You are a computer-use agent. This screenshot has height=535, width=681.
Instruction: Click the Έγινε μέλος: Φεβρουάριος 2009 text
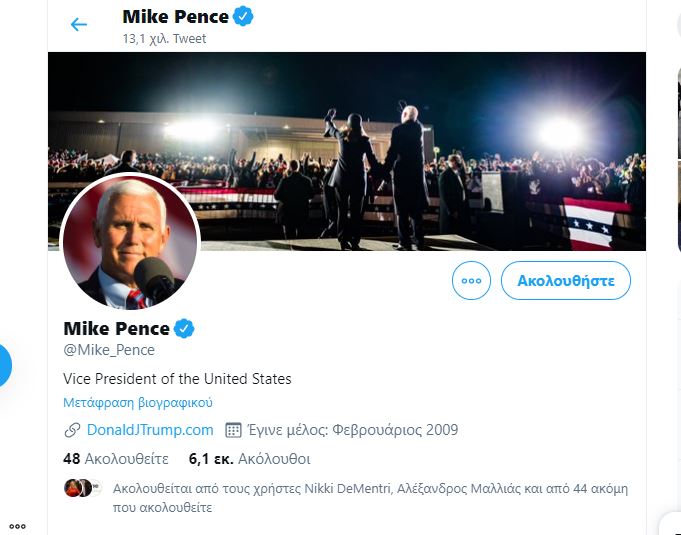tap(354, 430)
